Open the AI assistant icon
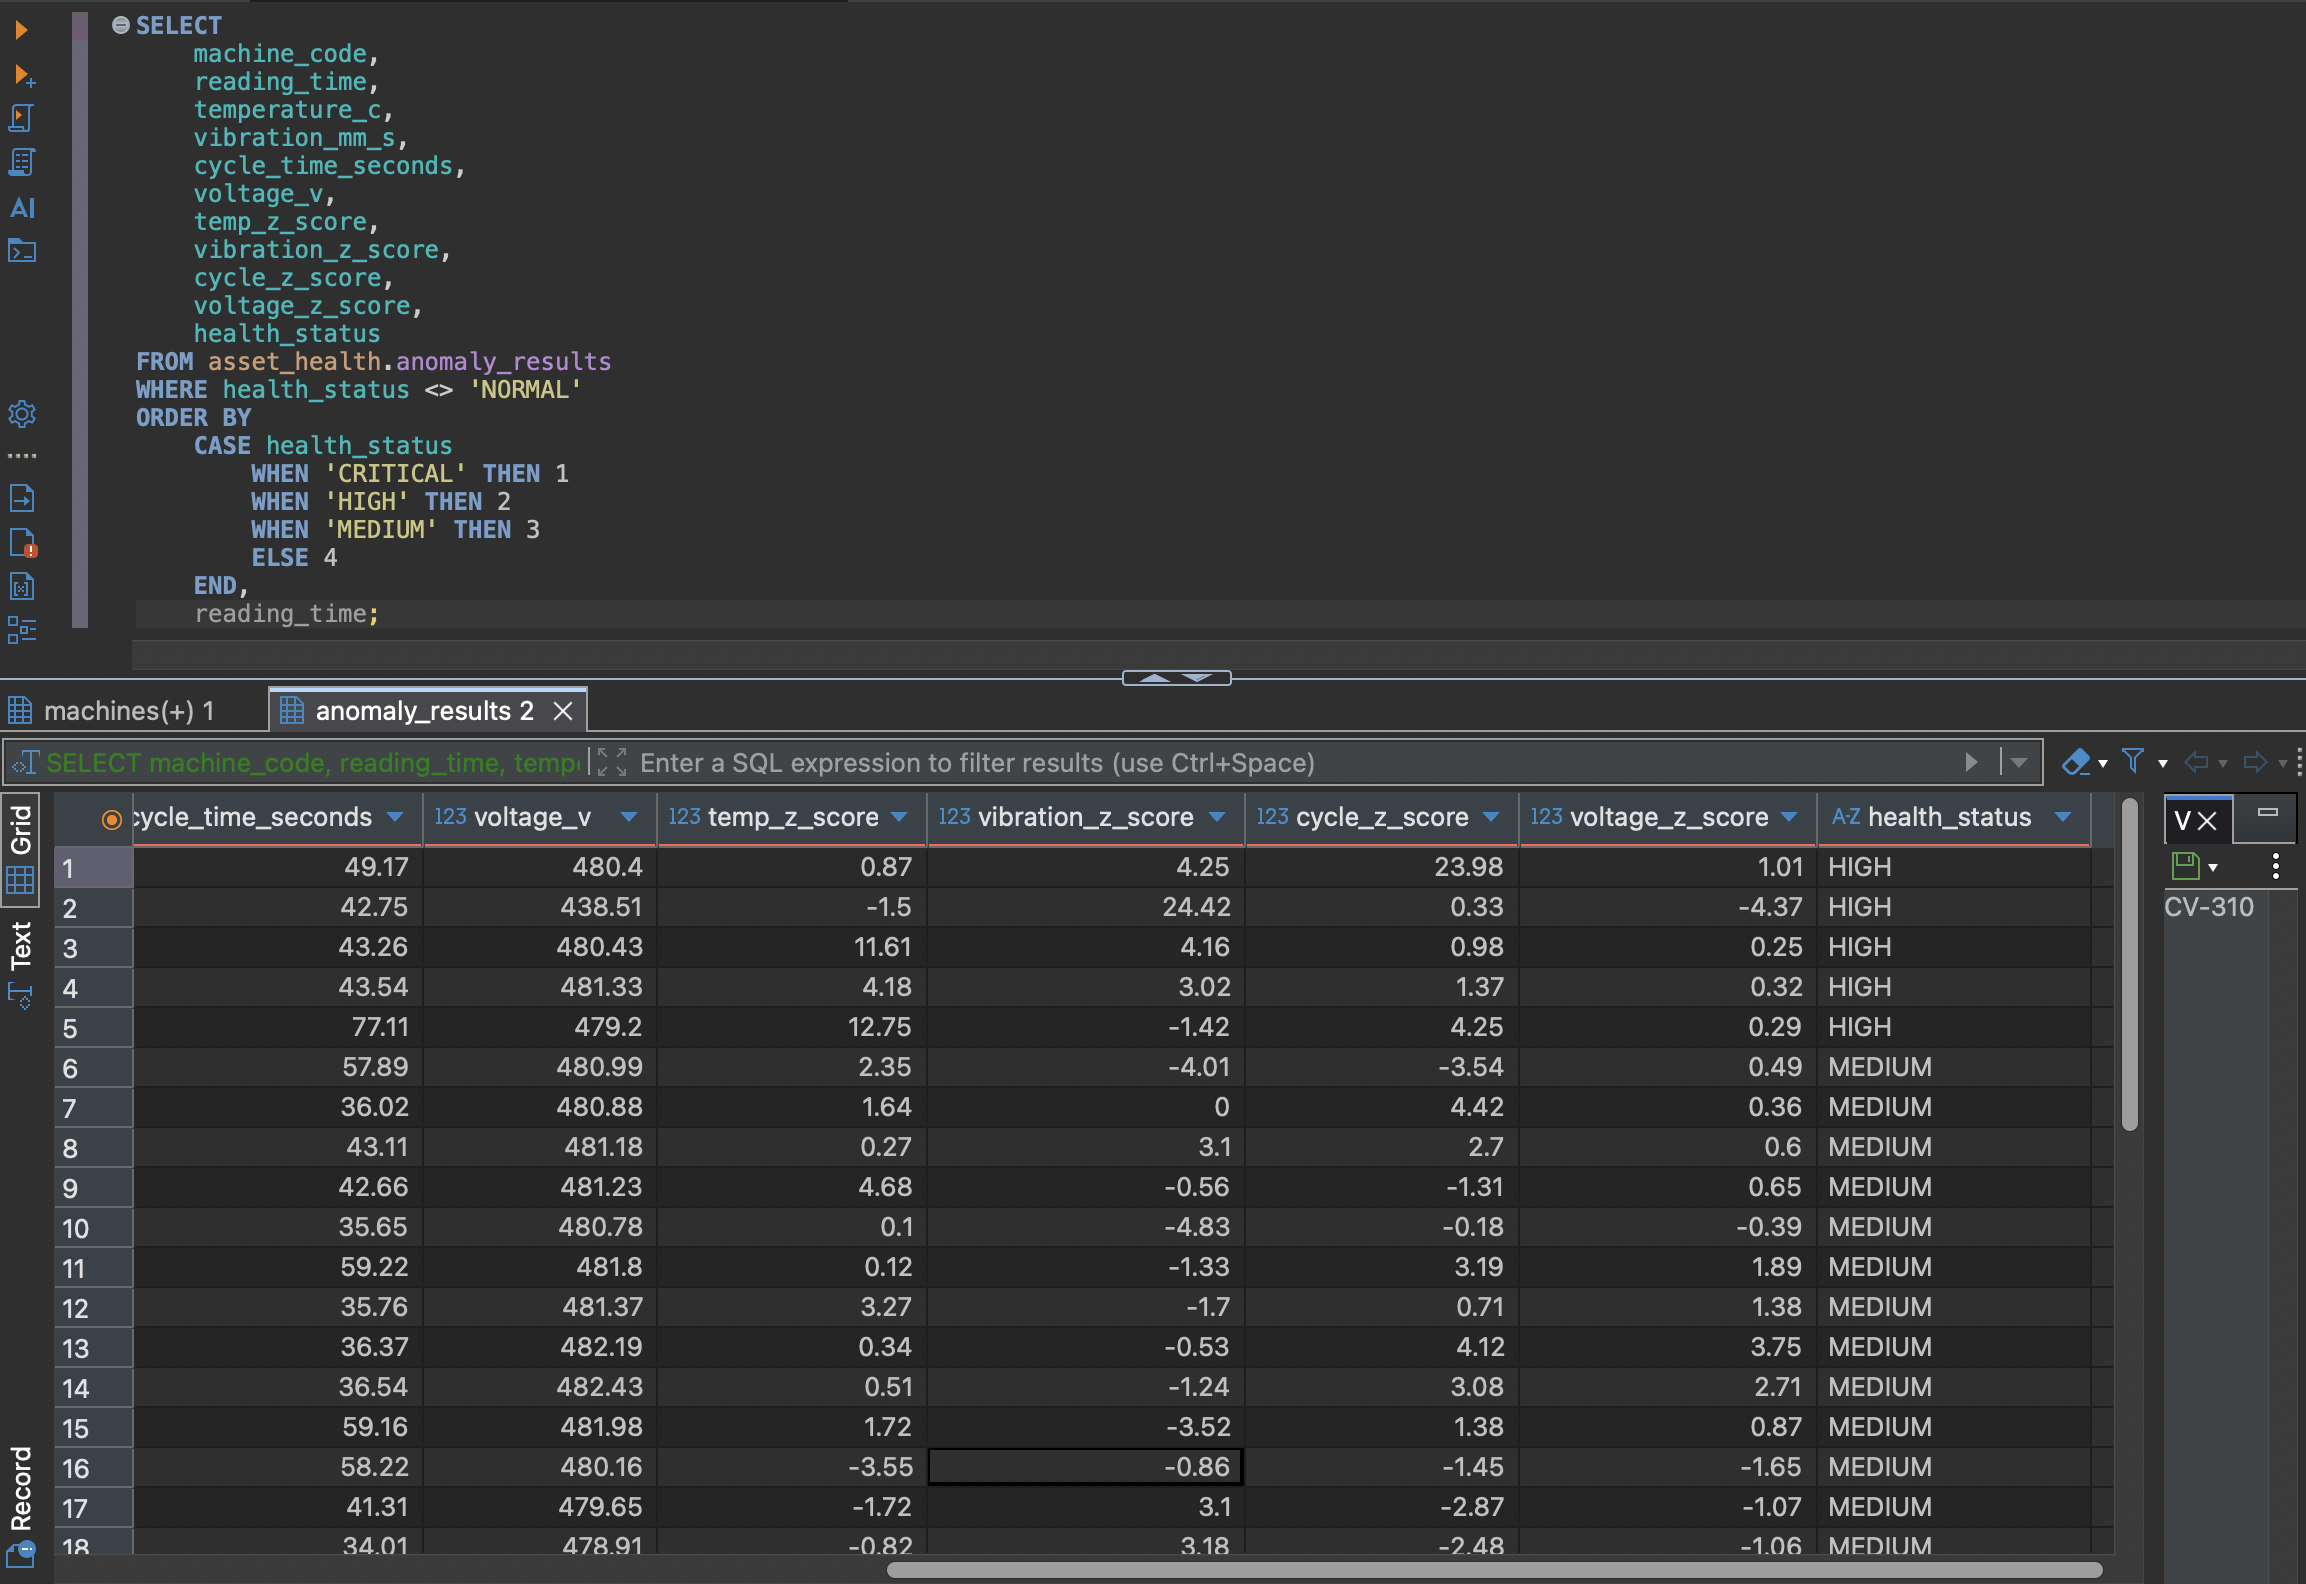This screenshot has width=2306, height=1584. [22, 207]
